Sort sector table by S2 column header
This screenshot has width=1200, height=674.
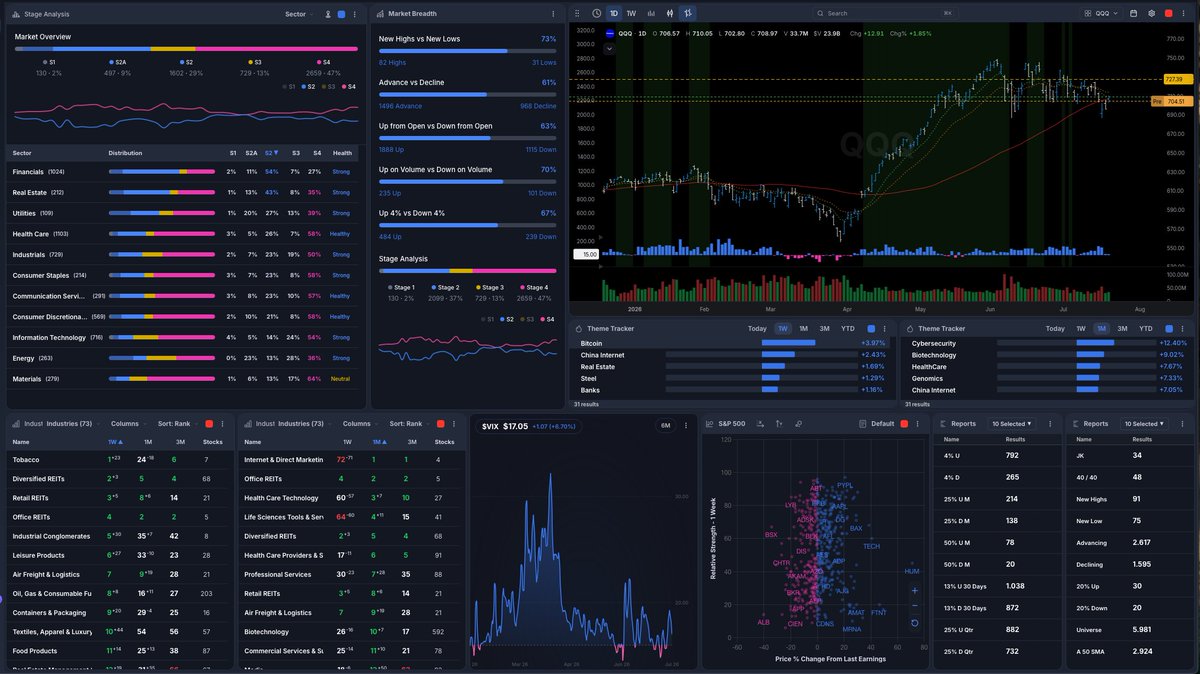(x=270, y=153)
